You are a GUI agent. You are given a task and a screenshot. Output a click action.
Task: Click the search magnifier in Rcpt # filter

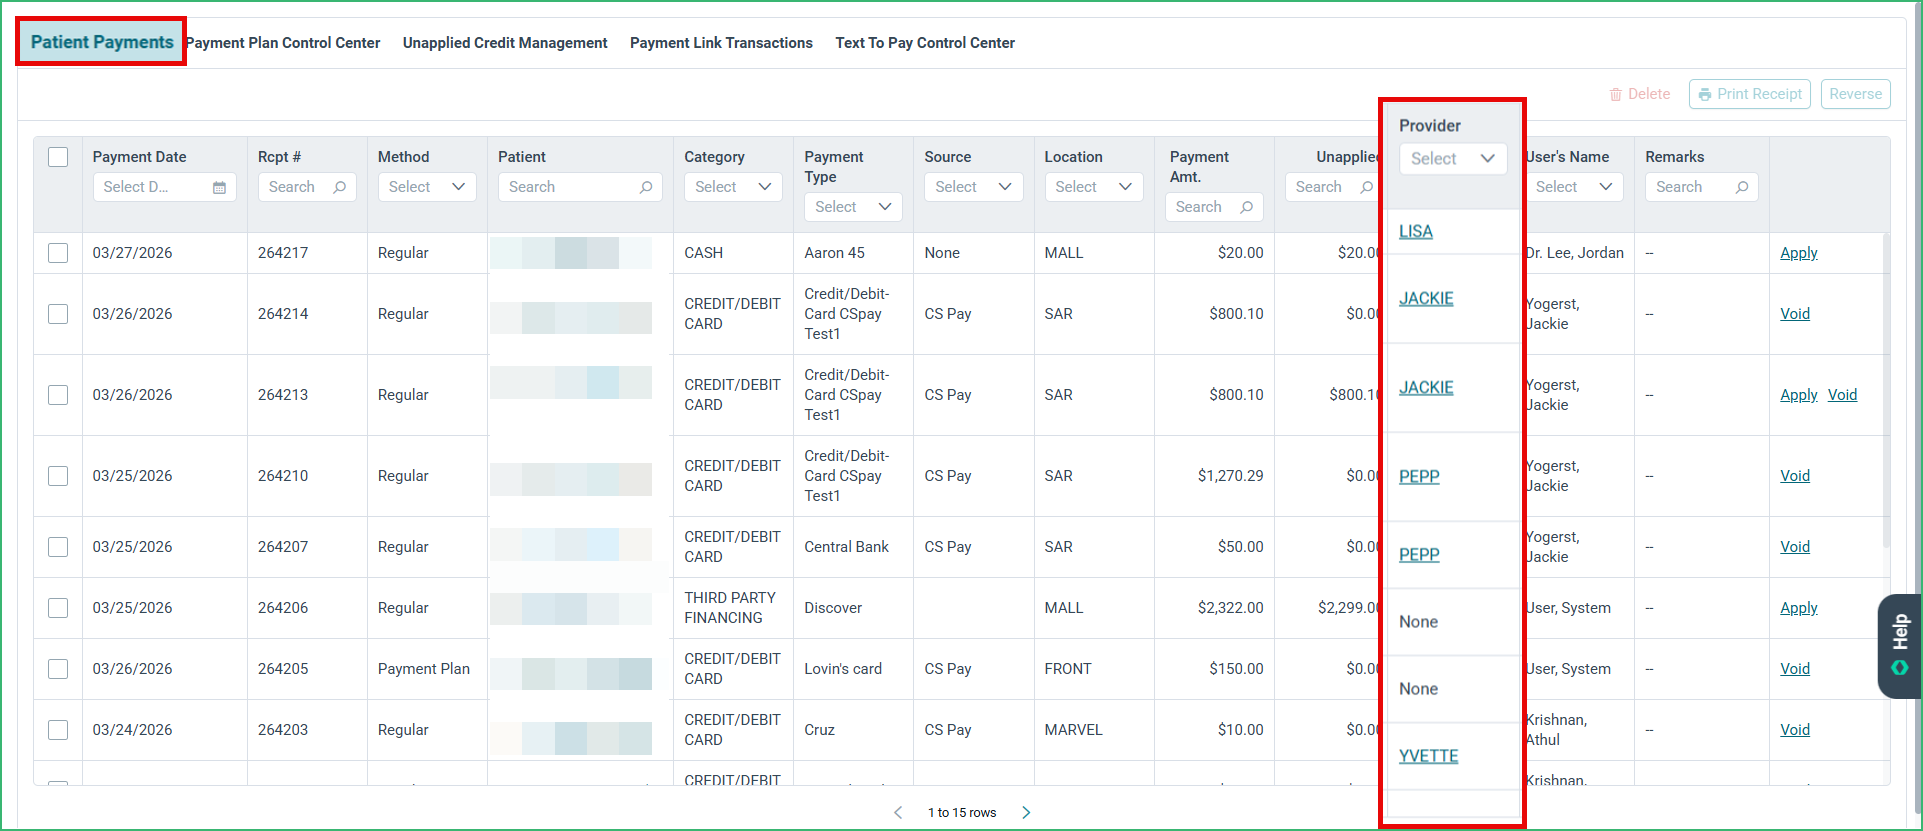click(x=339, y=187)
